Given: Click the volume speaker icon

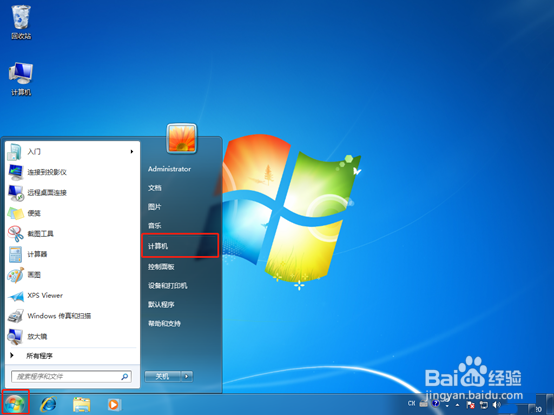Looking at the screenshot, I should [497, 404].
